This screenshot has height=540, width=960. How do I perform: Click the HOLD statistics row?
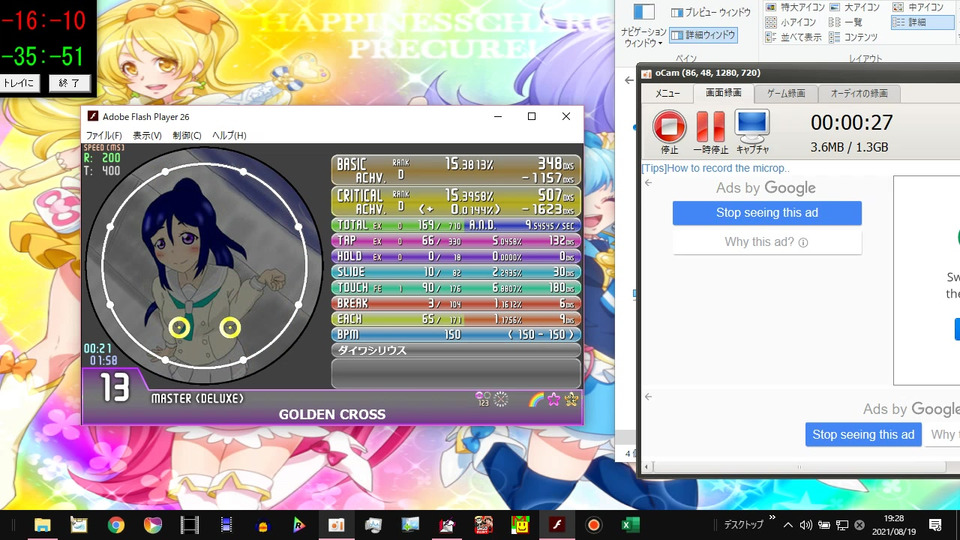(456, 256)
